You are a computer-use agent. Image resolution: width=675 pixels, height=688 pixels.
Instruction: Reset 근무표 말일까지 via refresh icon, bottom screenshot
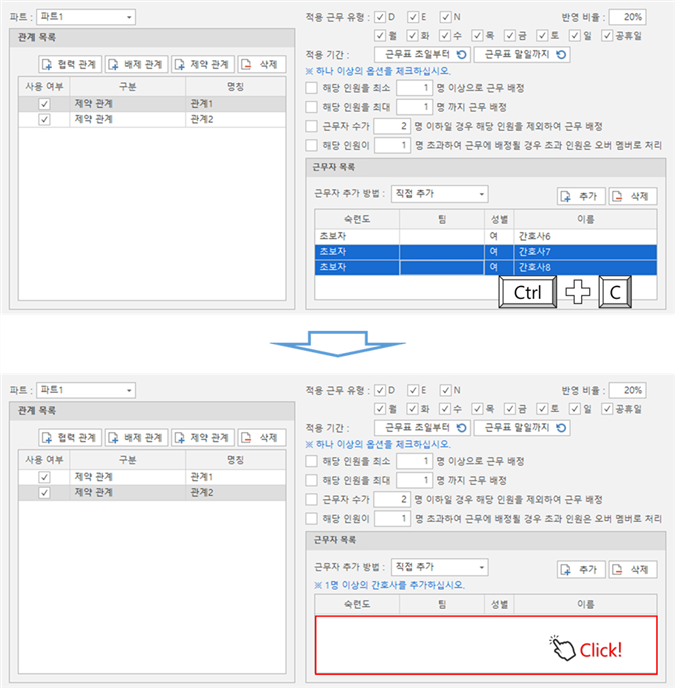561,428
